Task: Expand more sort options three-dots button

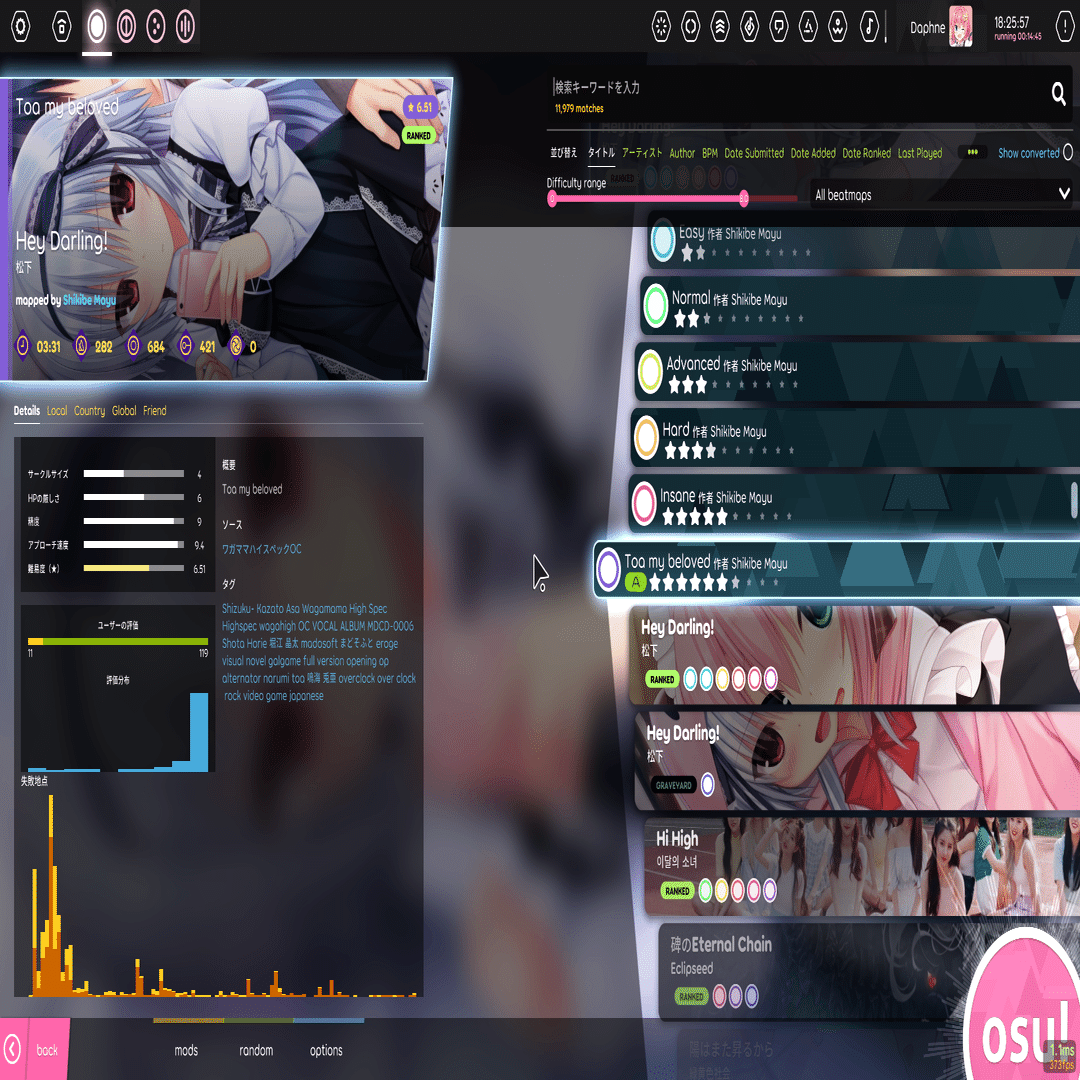Action: [973, 152]
